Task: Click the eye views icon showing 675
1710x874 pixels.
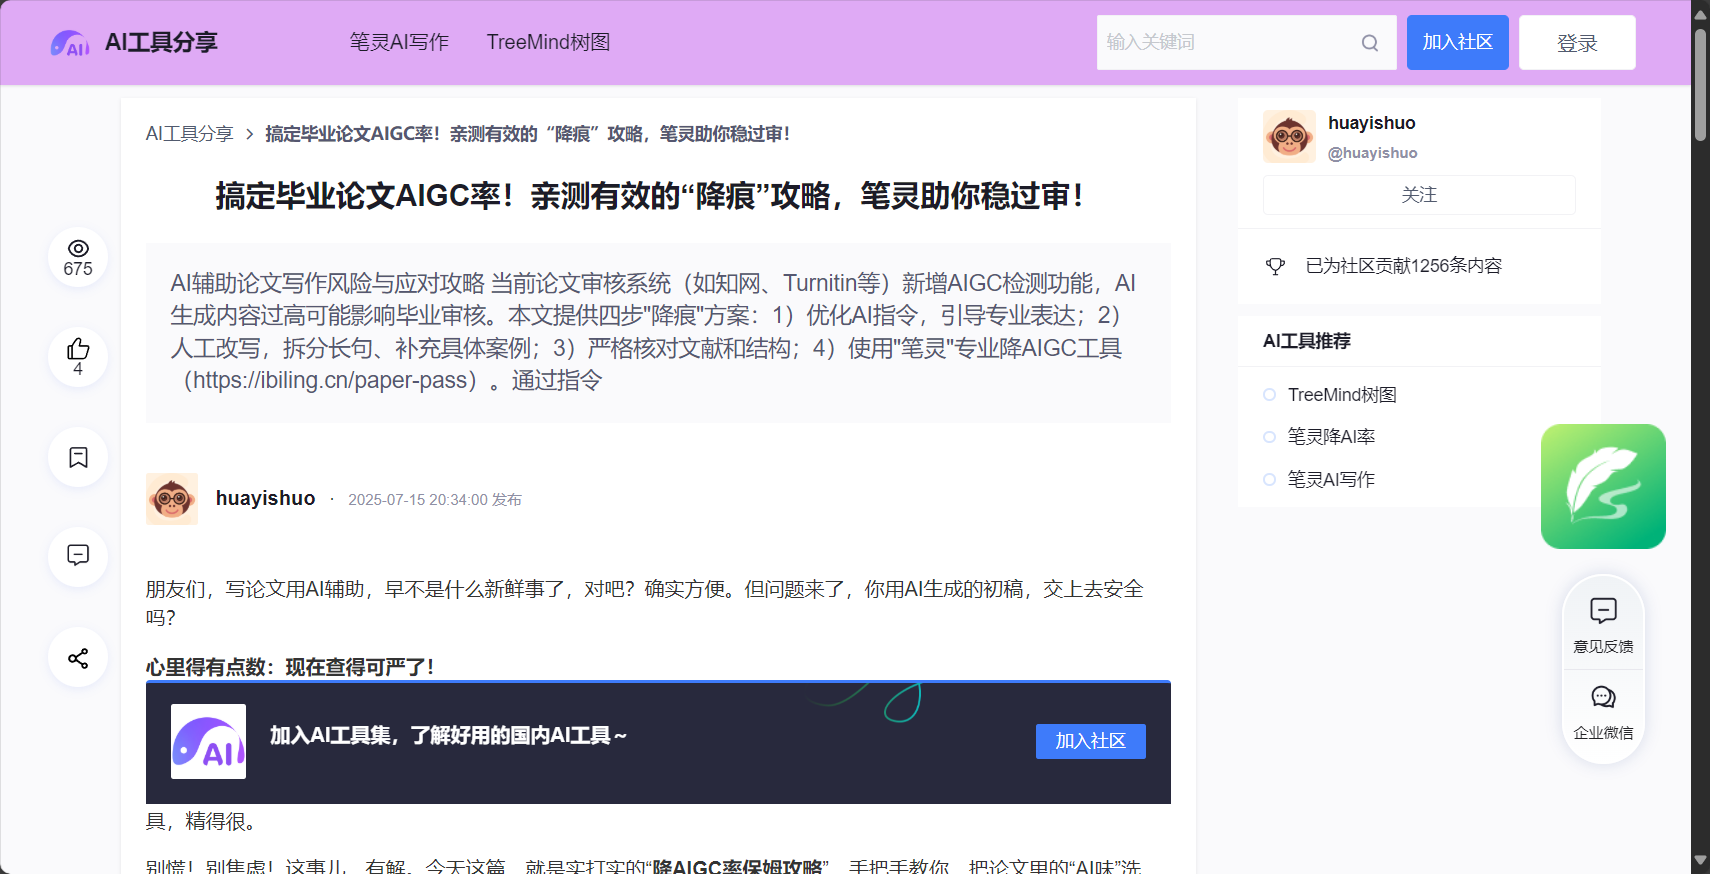Action: point(78,248)
